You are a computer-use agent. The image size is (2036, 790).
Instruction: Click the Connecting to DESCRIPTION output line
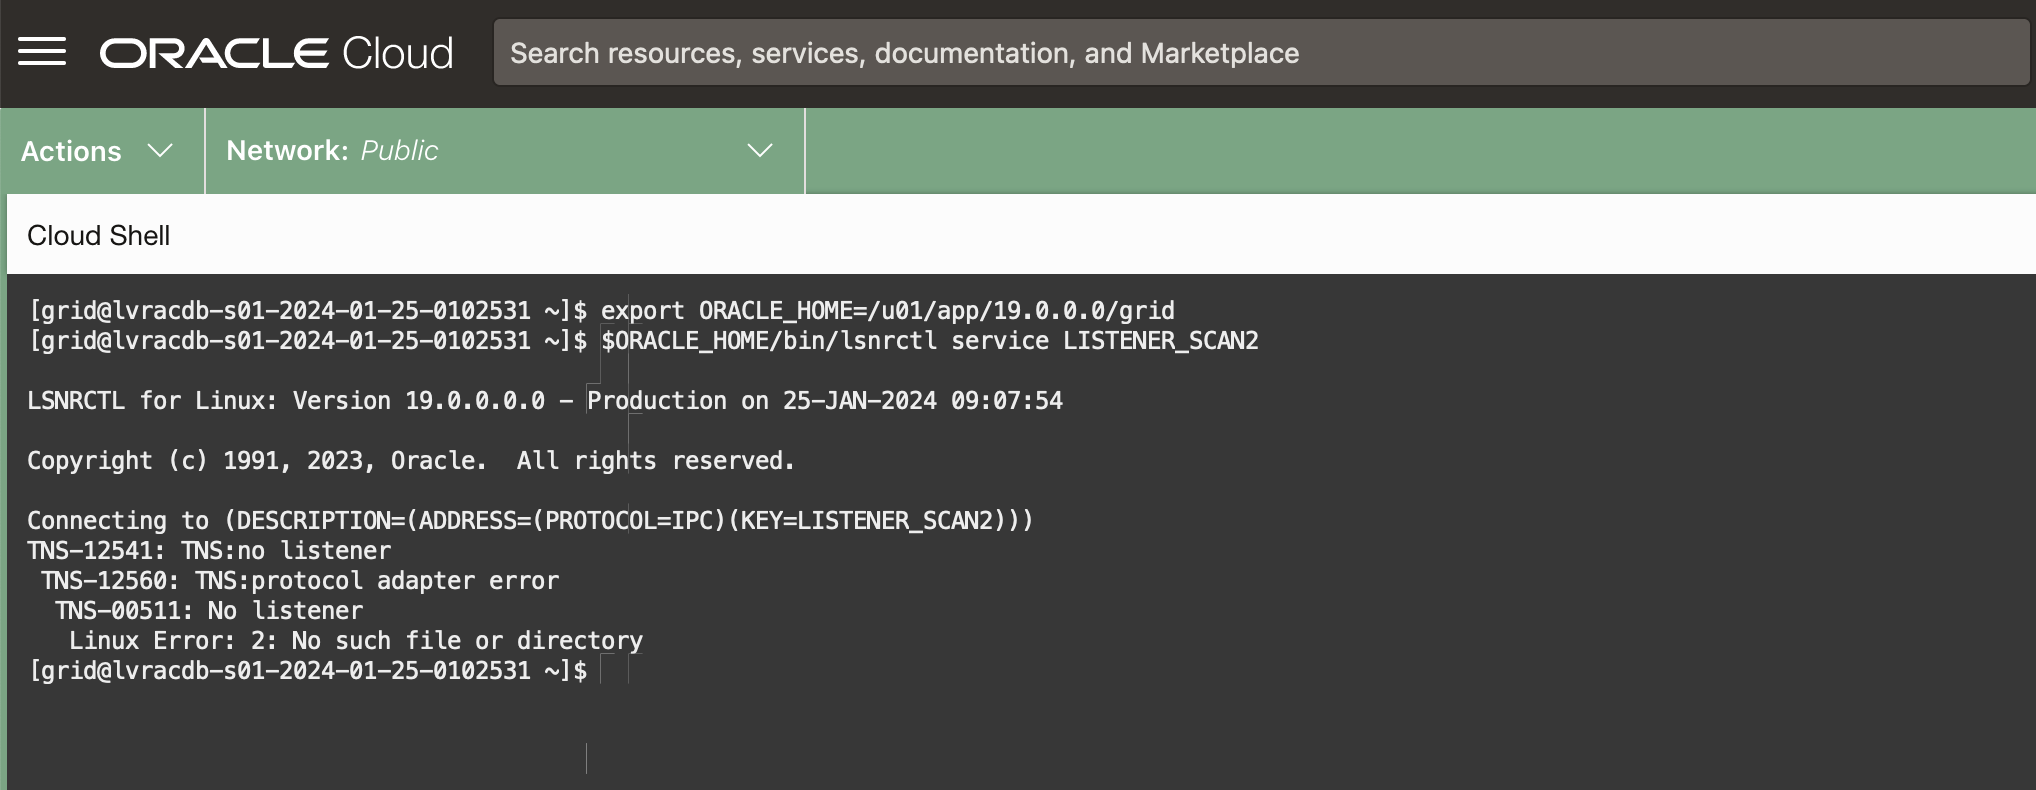click(x=529, y=521)
